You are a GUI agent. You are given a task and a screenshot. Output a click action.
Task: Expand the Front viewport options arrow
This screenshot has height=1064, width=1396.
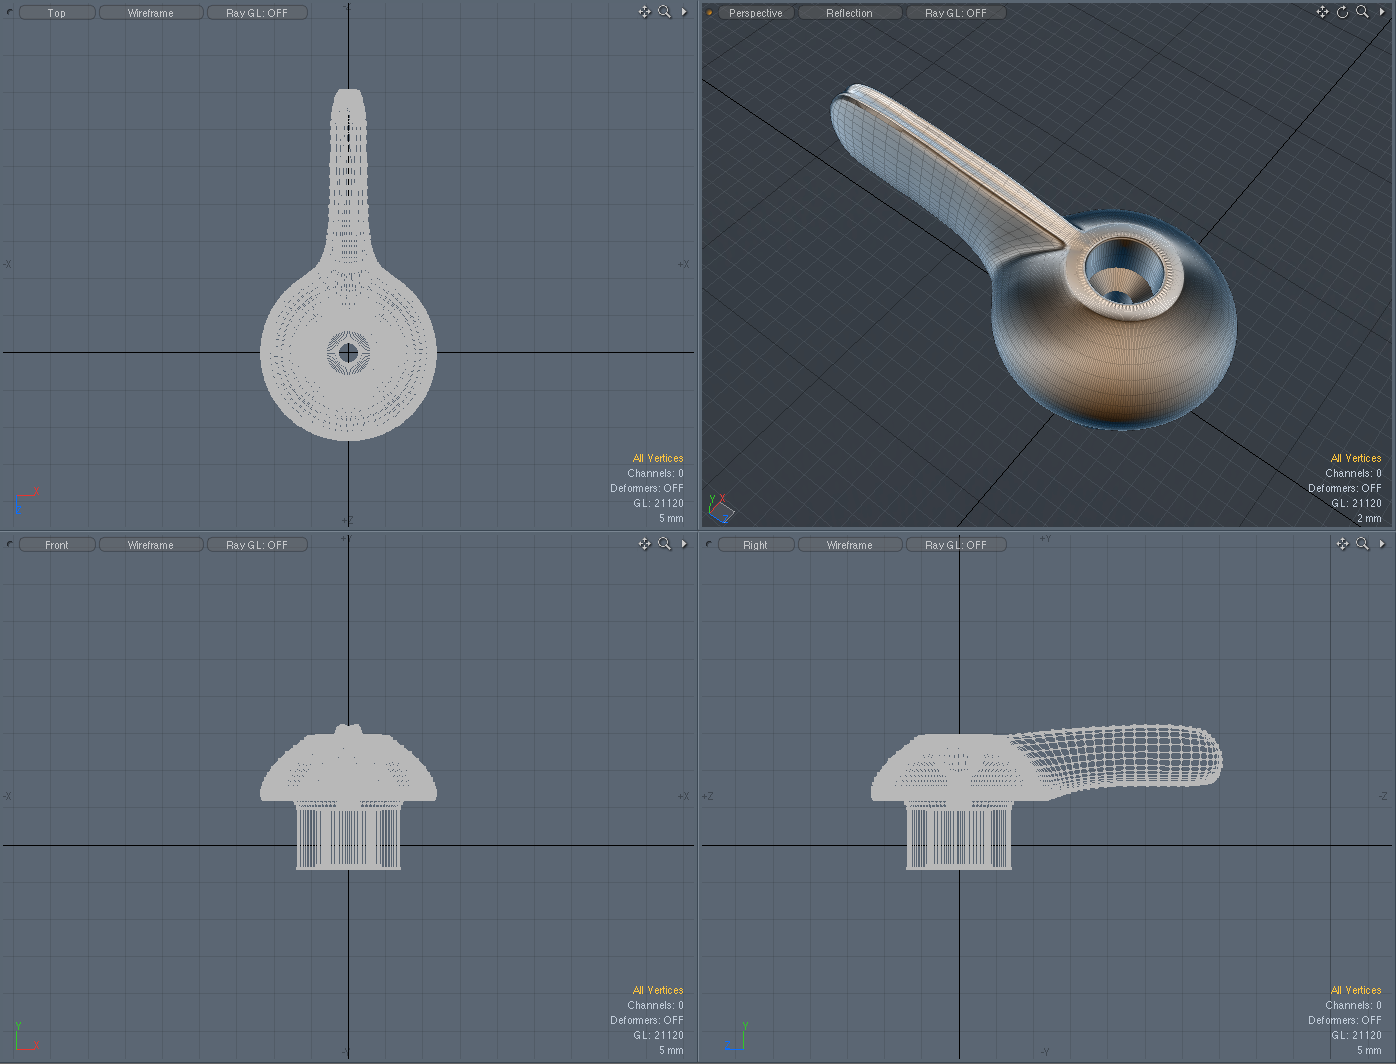[684, 544]
